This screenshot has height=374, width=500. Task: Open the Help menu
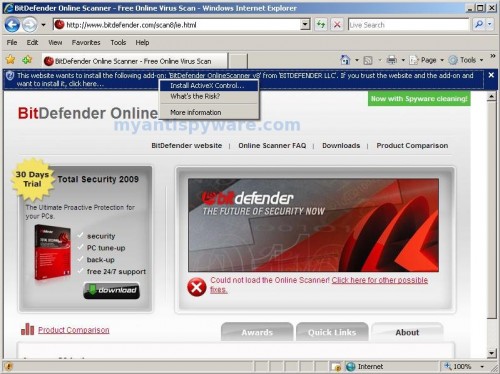click(142, 43)
